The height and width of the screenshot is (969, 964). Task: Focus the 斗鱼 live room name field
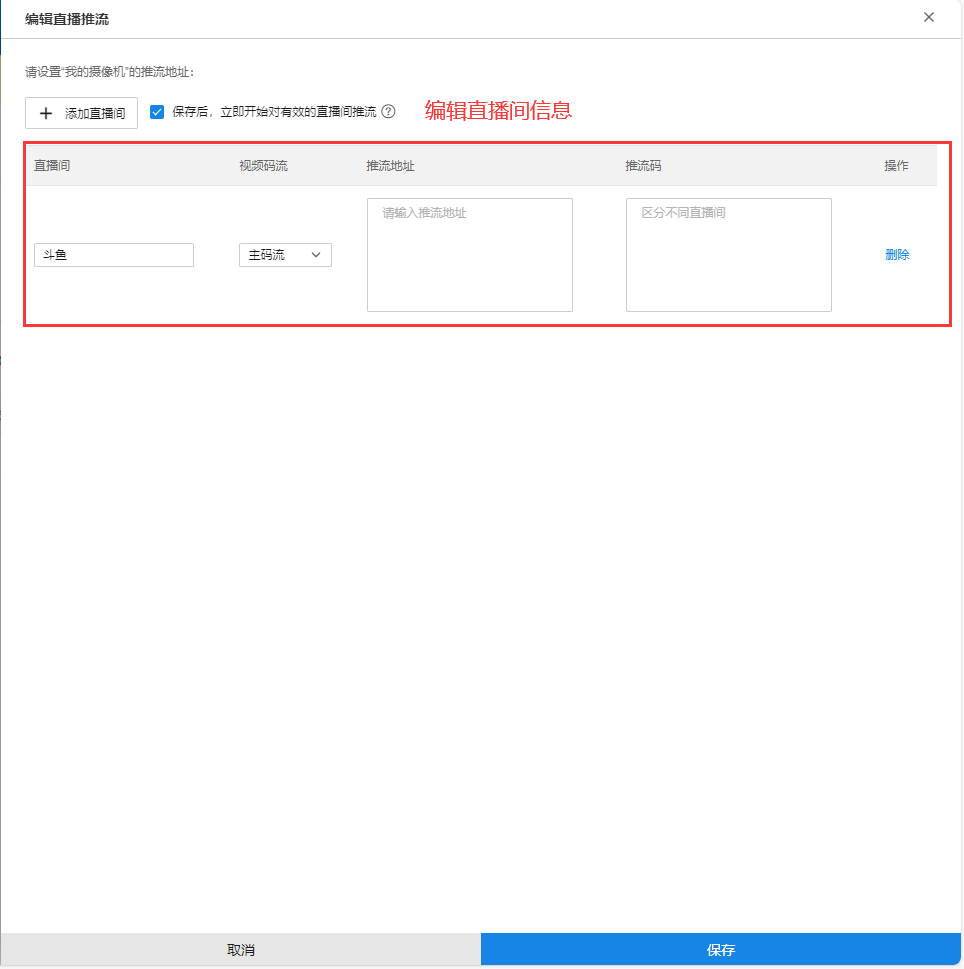point(114,255)
